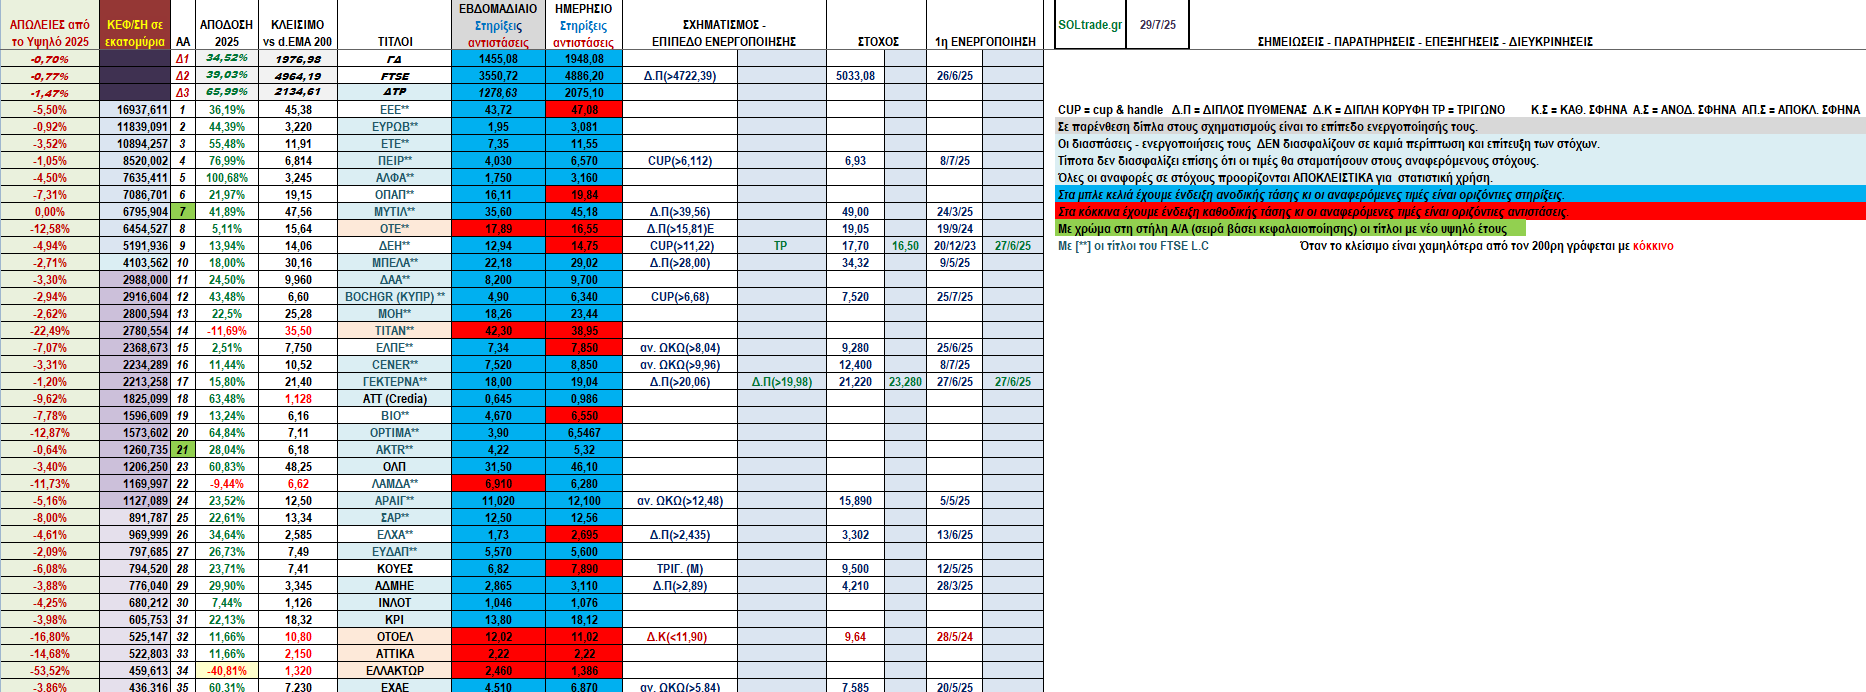Select the red activation date 28/5/24
Screen dimensions: 1866x692
coord(955,637)
